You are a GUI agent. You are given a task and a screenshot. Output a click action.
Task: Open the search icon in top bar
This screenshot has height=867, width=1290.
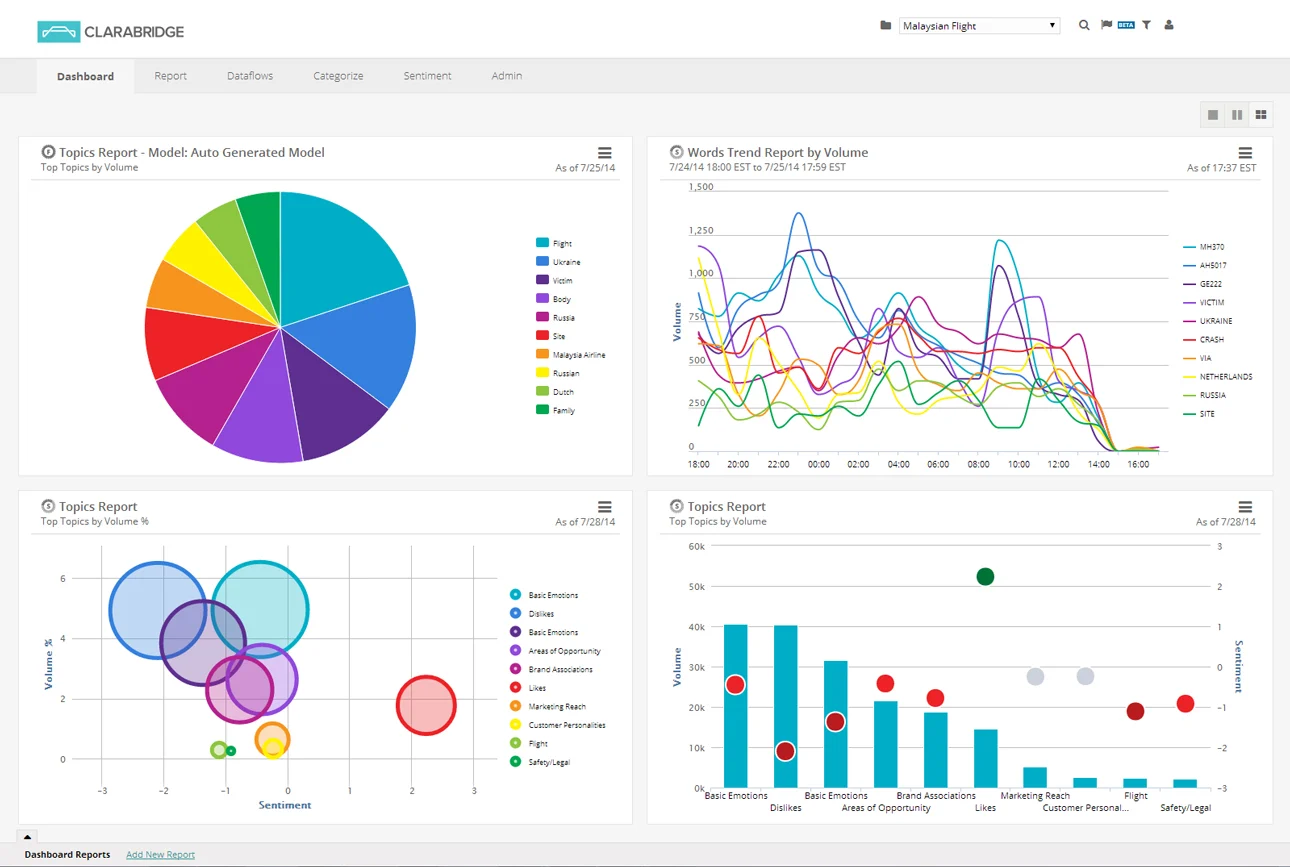click(1084, 24)
